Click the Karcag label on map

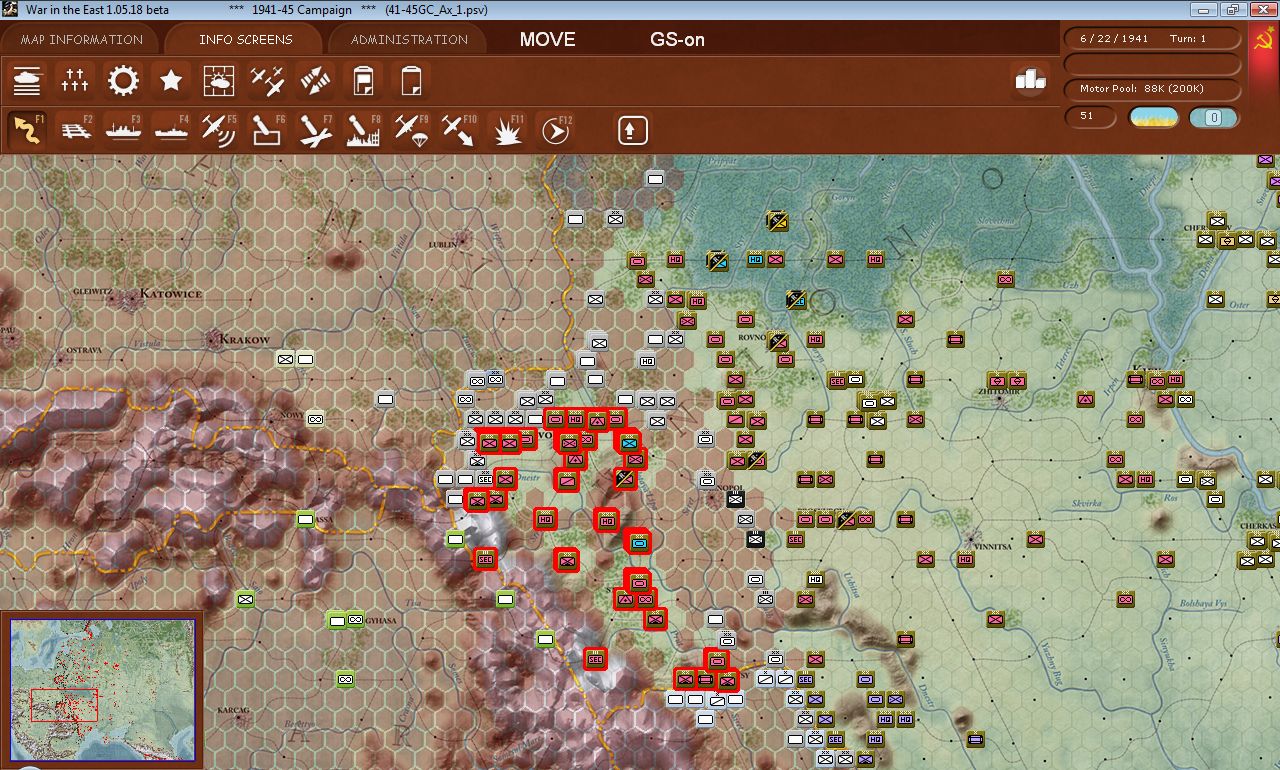[231, 710]
